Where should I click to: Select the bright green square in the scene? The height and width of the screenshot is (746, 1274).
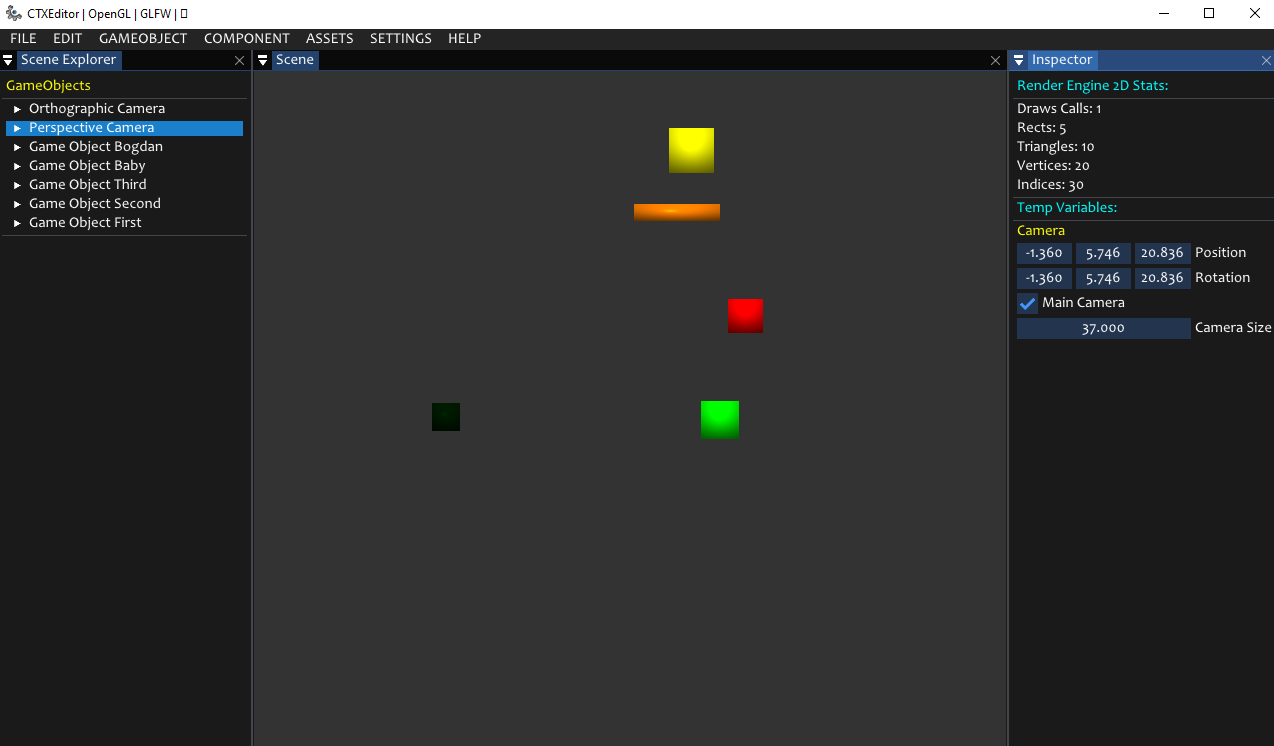[720, 420]
